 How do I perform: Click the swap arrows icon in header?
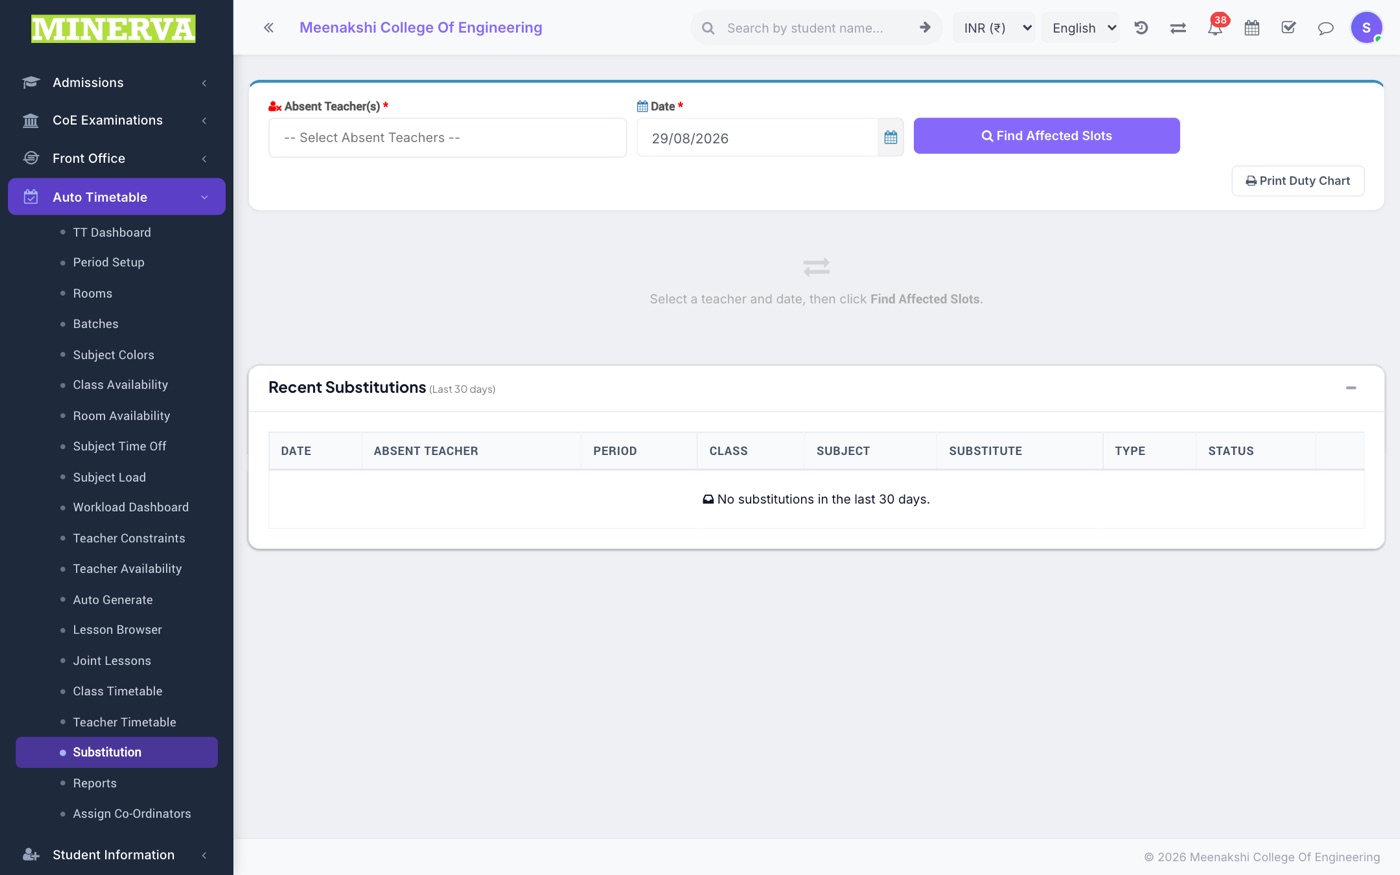pos(1178,28)
